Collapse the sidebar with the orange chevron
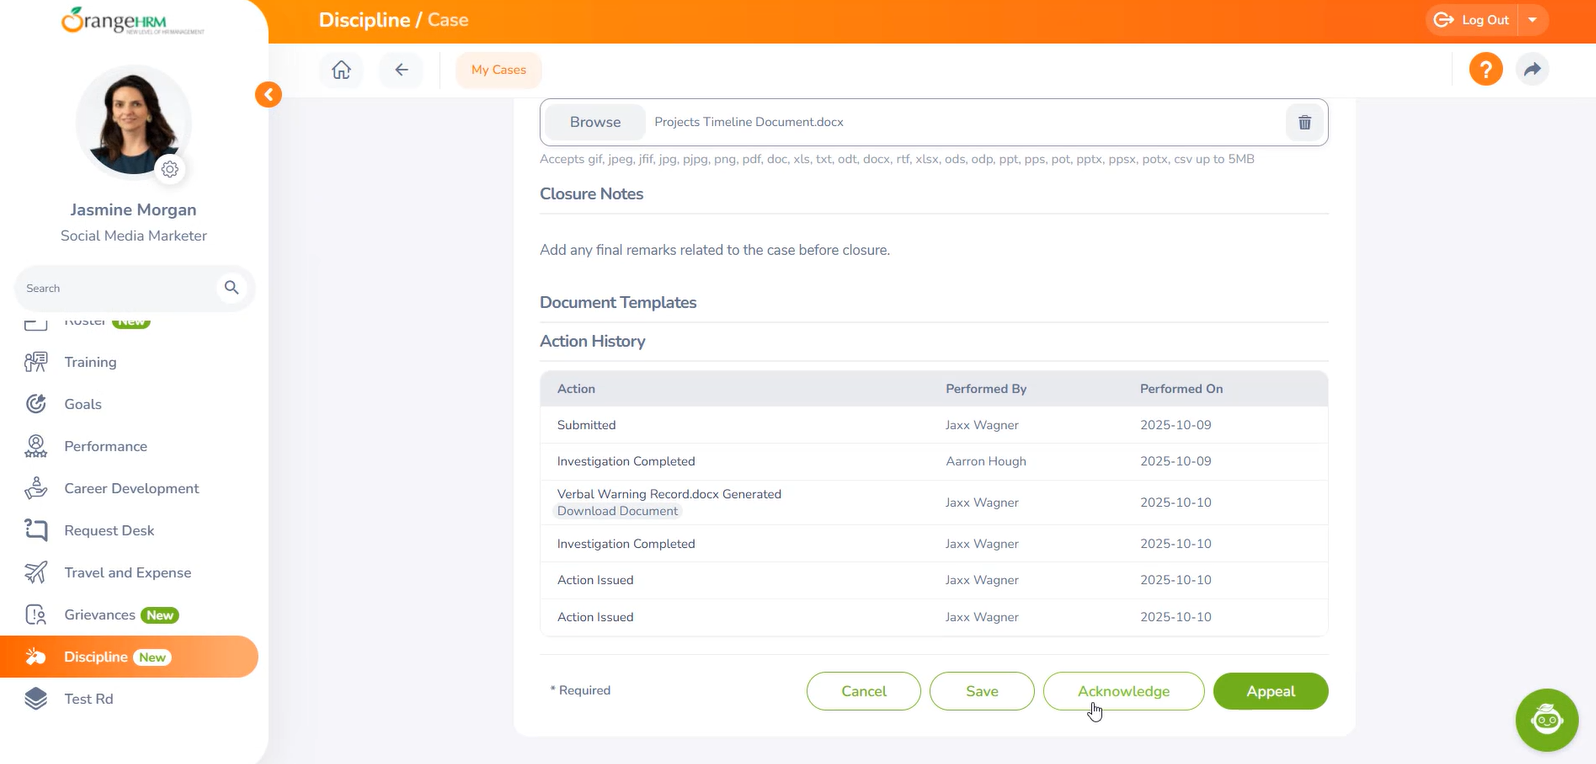The image size is (1596, 764). pyautogui.click(x=268, y=94)
